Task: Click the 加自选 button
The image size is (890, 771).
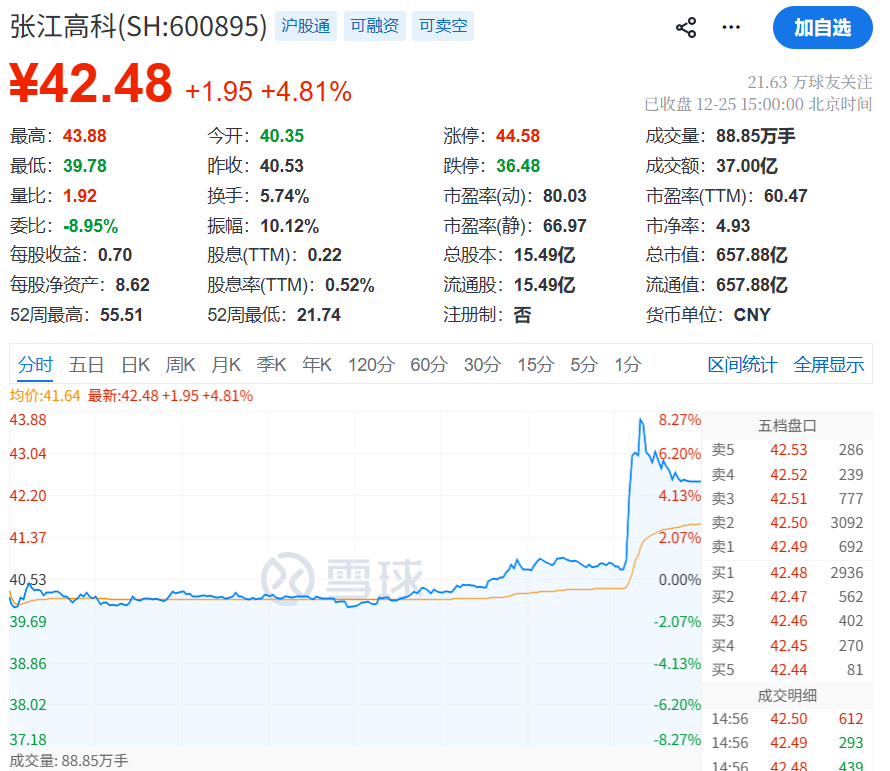Action: coord(822,28)
